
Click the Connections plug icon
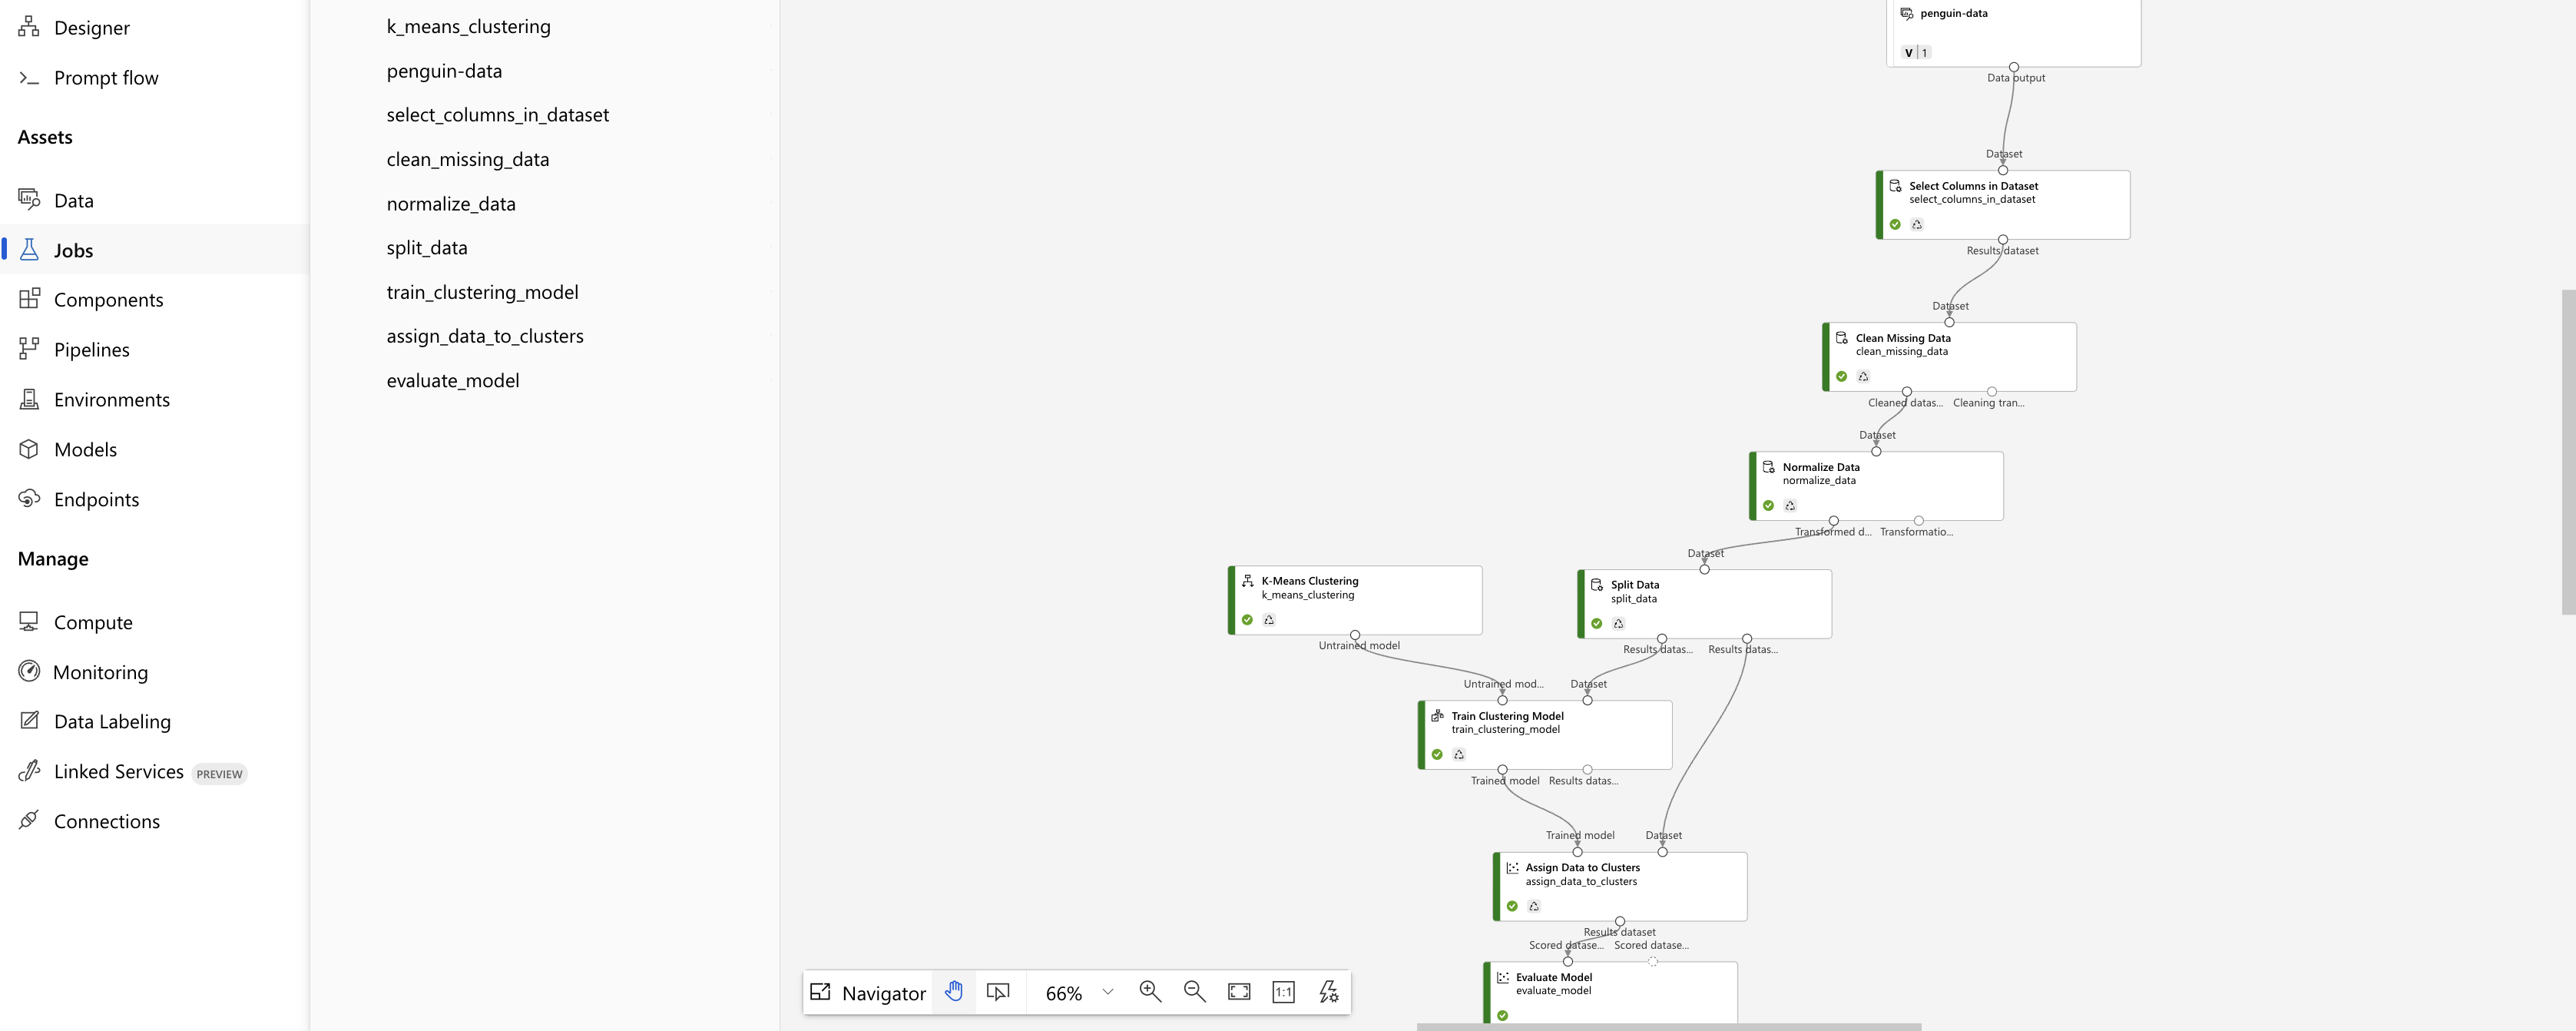29,820
